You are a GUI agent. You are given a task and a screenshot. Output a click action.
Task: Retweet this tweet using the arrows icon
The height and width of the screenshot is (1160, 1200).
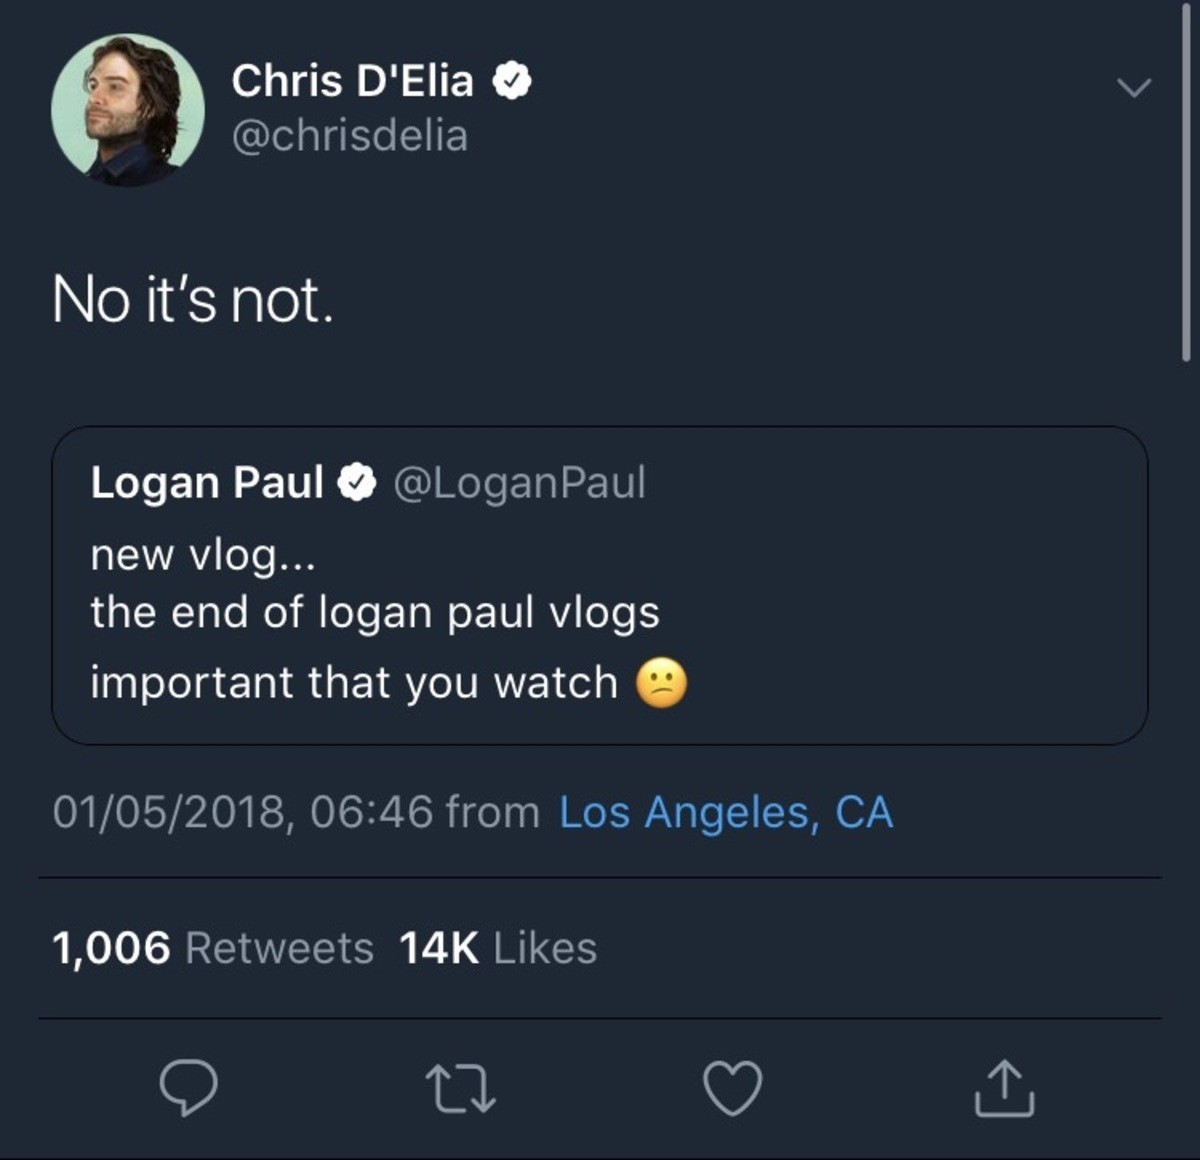pos(460,1088)
